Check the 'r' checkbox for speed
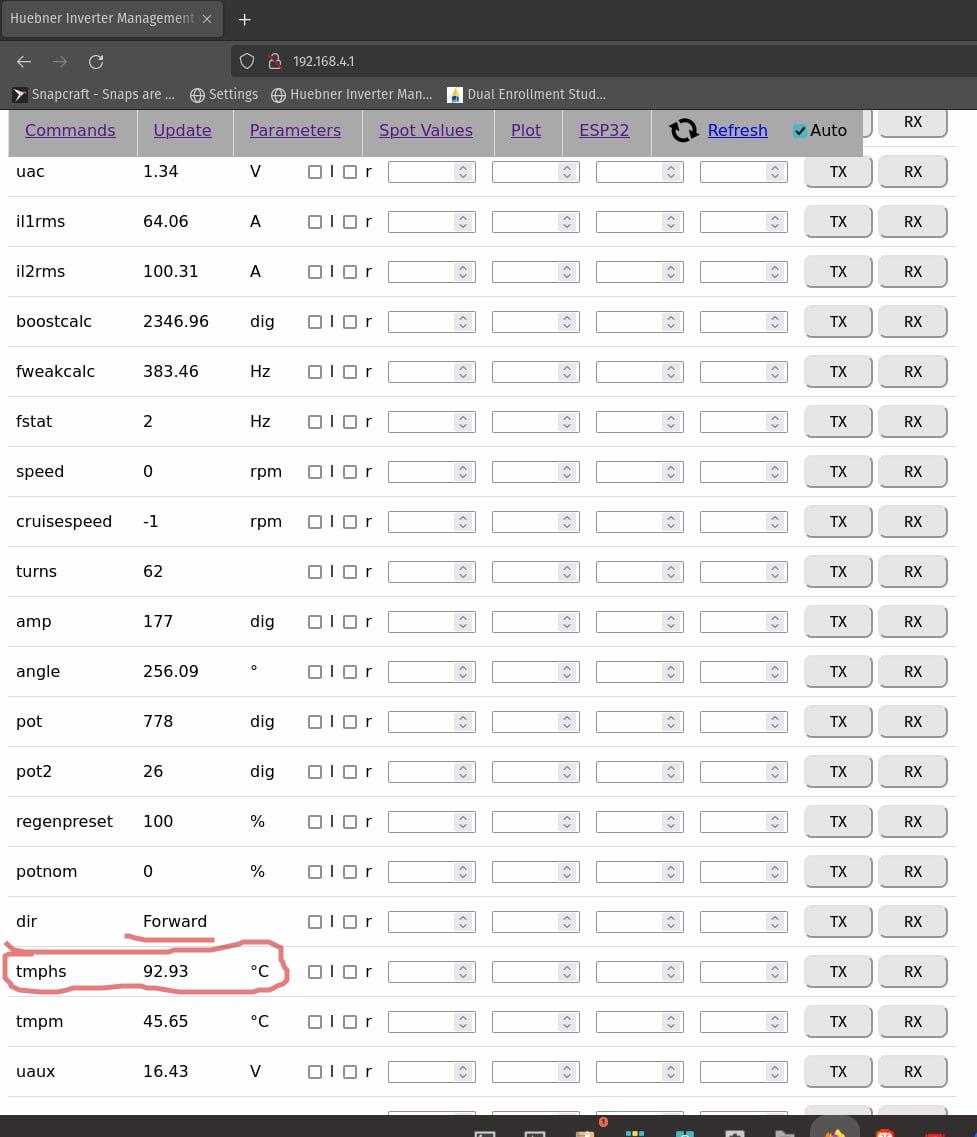The height and width of the screenshot is (1137, 977). (350, 472)
